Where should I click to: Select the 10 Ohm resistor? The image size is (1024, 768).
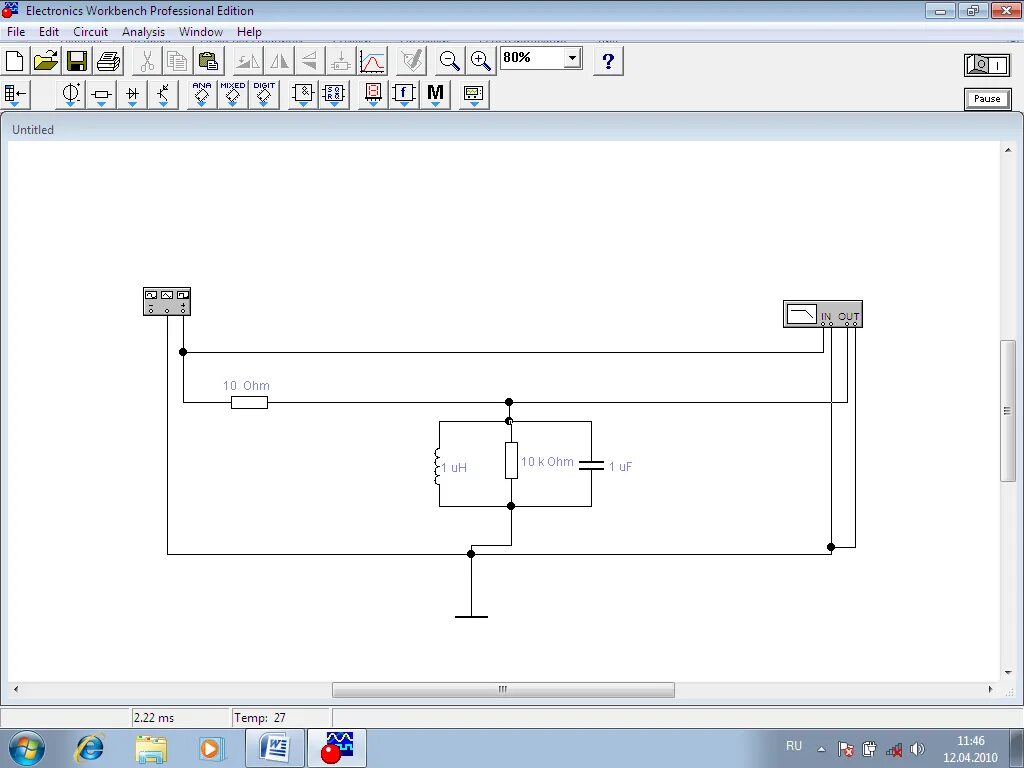pyautogui.click(x=249, y=402)
